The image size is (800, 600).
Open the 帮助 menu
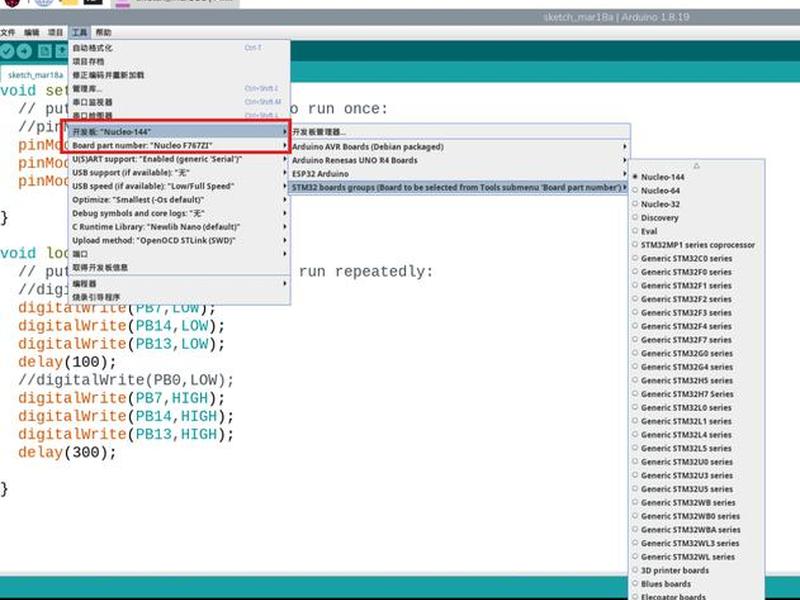103,33
